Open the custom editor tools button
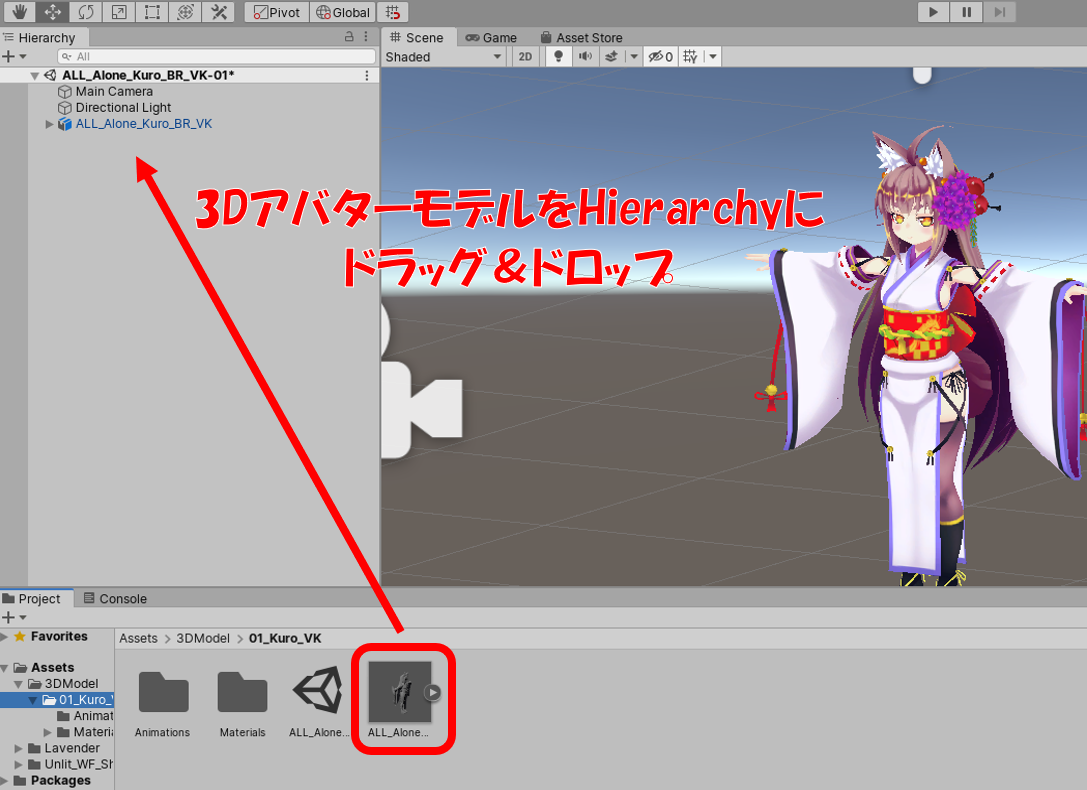This screenshot has width=1087, height=790. click(217, 12)
